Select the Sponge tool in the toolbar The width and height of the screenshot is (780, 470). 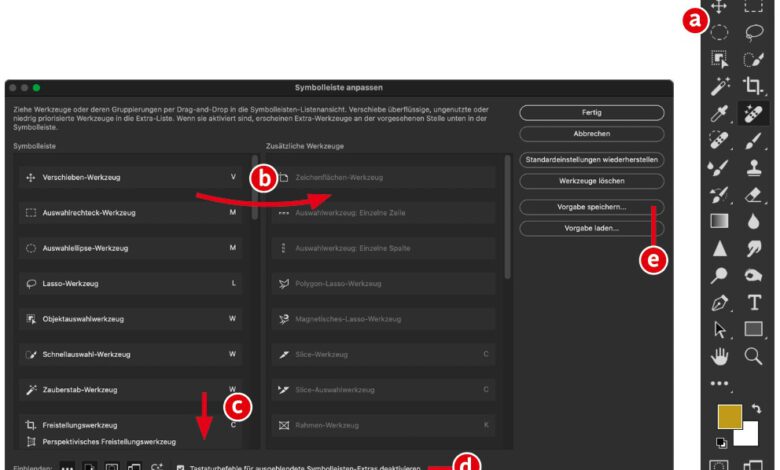click(x=754, y=275)
